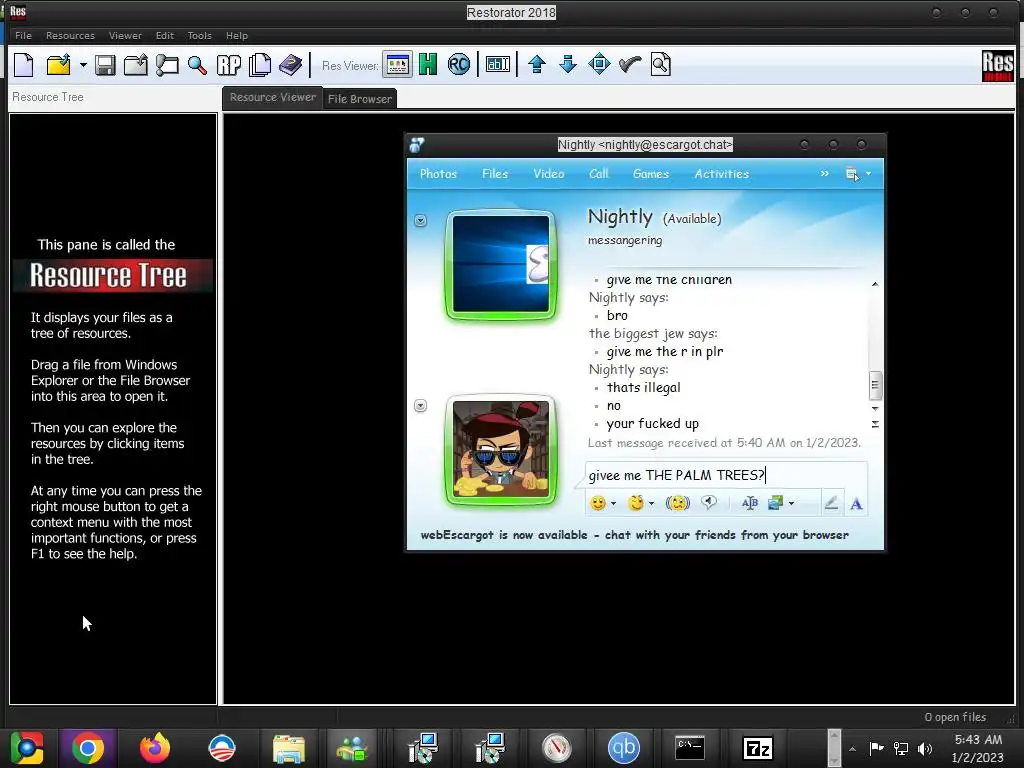Toggle the abI edit mode icon

(x=498, y=65)
